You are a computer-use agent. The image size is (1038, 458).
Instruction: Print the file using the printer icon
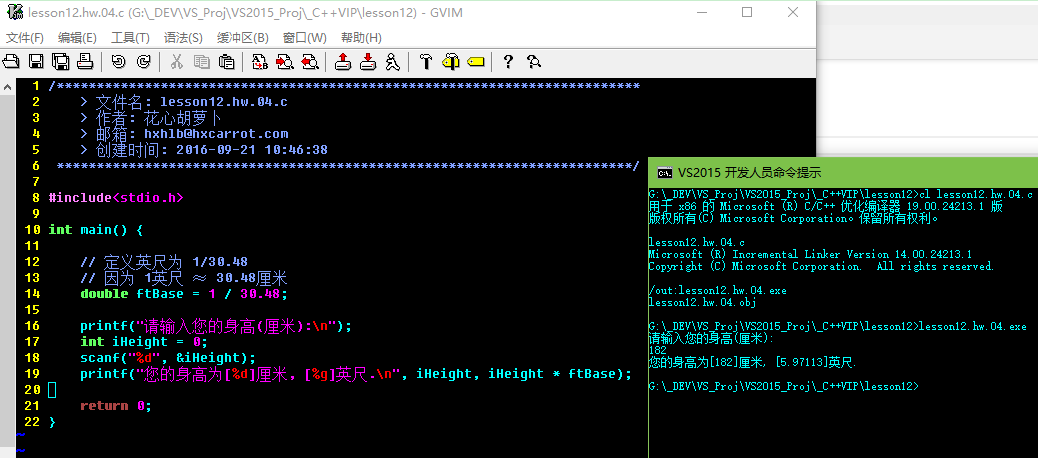click(x=86, y=62)
